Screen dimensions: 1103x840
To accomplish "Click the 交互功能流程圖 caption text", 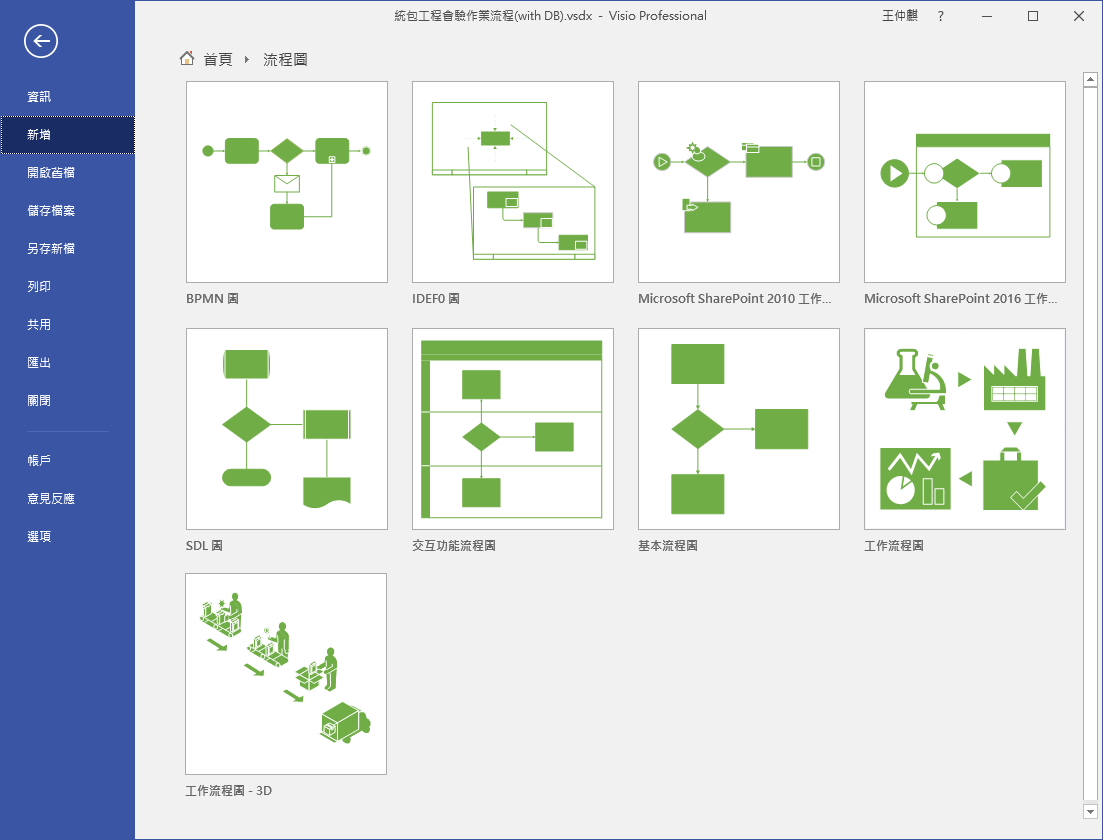I will pos(454,545).
